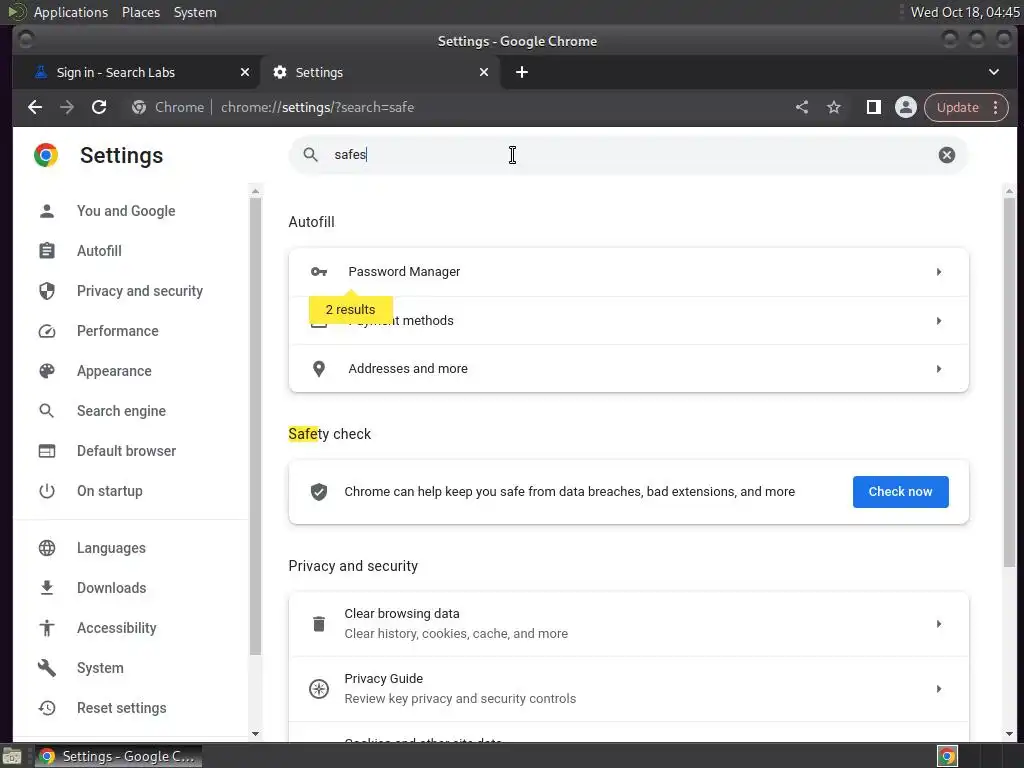
Task: Open Autofill in the sidebar
Action: click(x=99, y=251)
